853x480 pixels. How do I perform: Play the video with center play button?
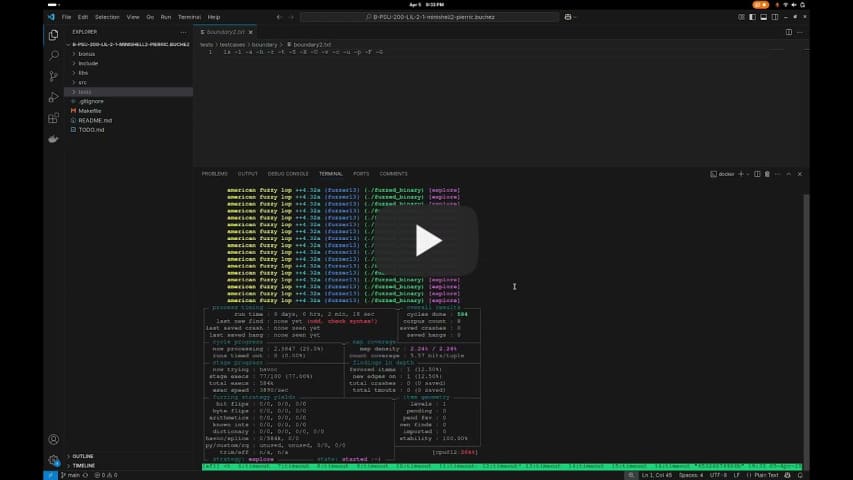pos(426,241)
